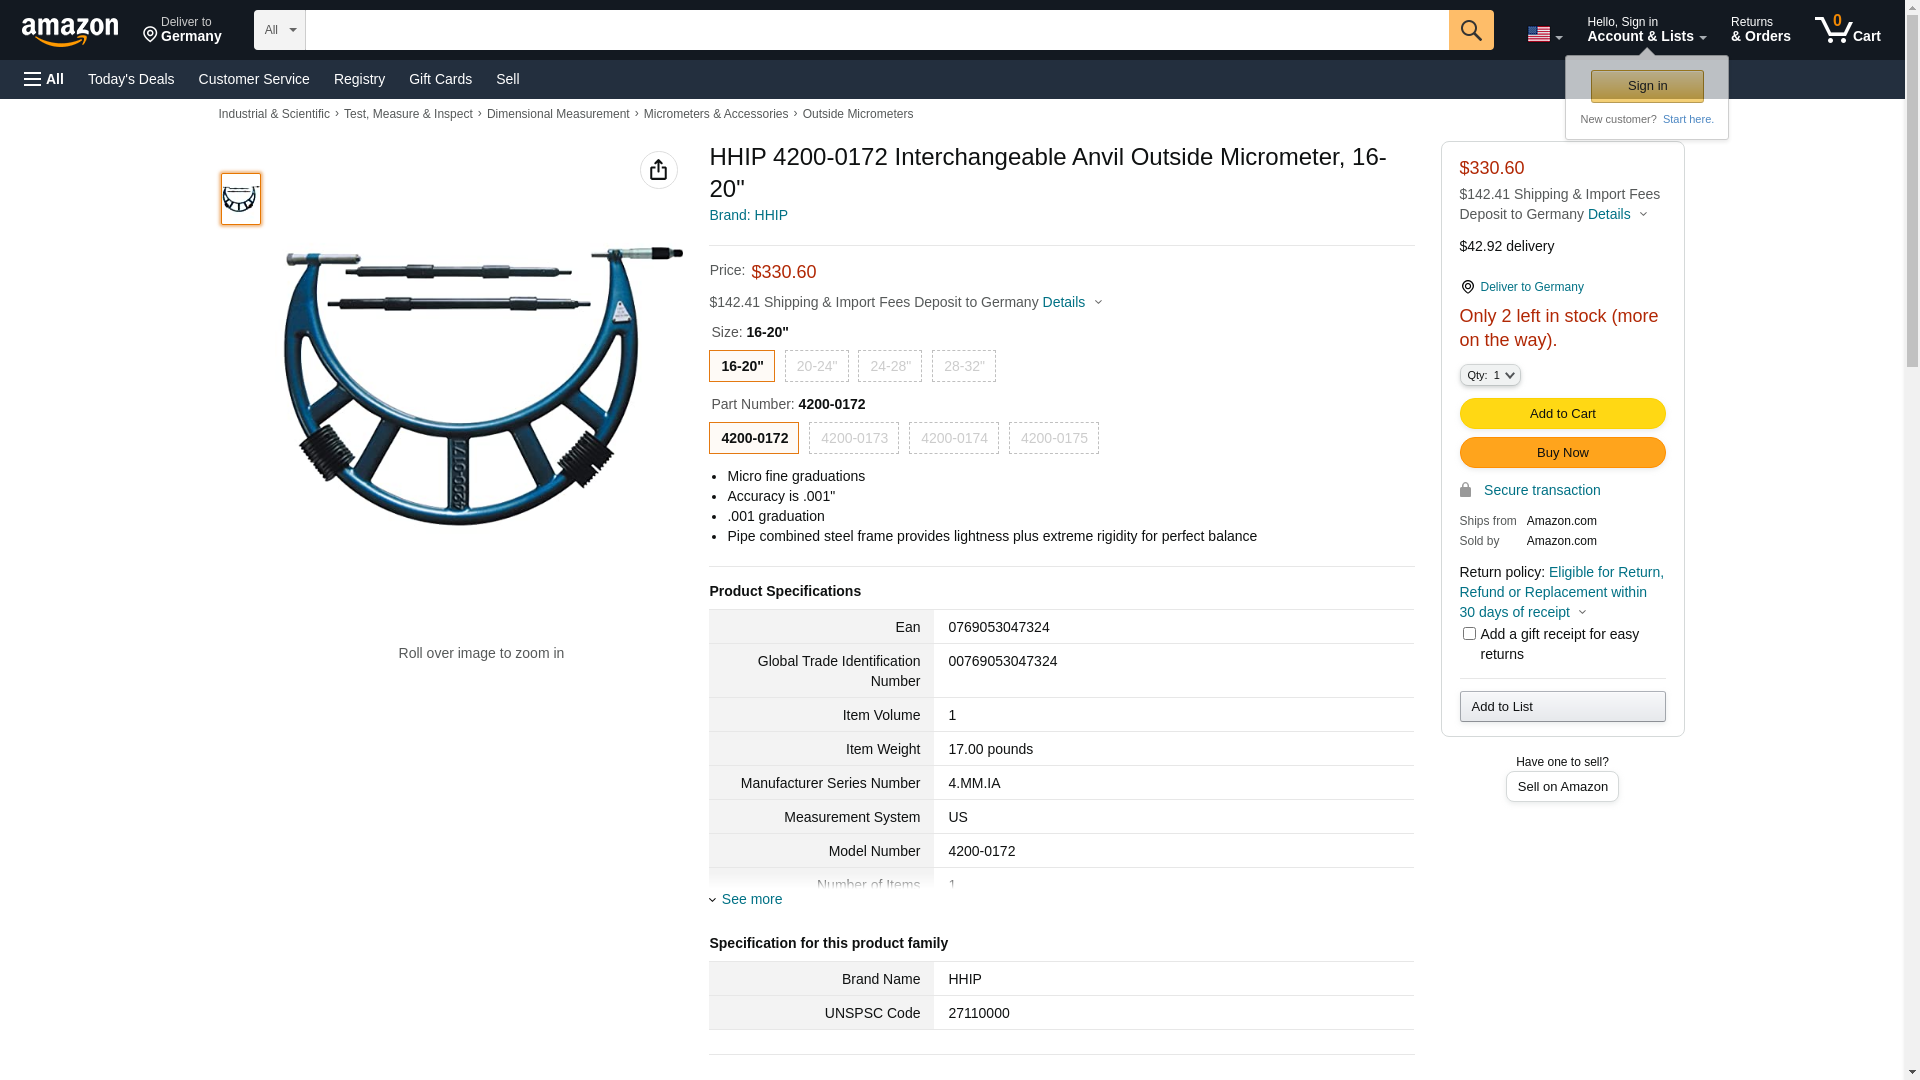1920x1080 pixels.
Task: Open the All hamburger menu
Action: click(x=44, y=79)
